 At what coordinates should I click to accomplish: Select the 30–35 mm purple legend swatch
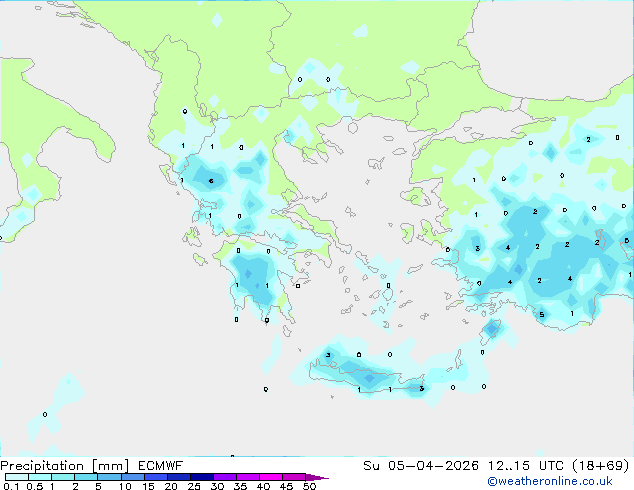(x=225, y=477)
